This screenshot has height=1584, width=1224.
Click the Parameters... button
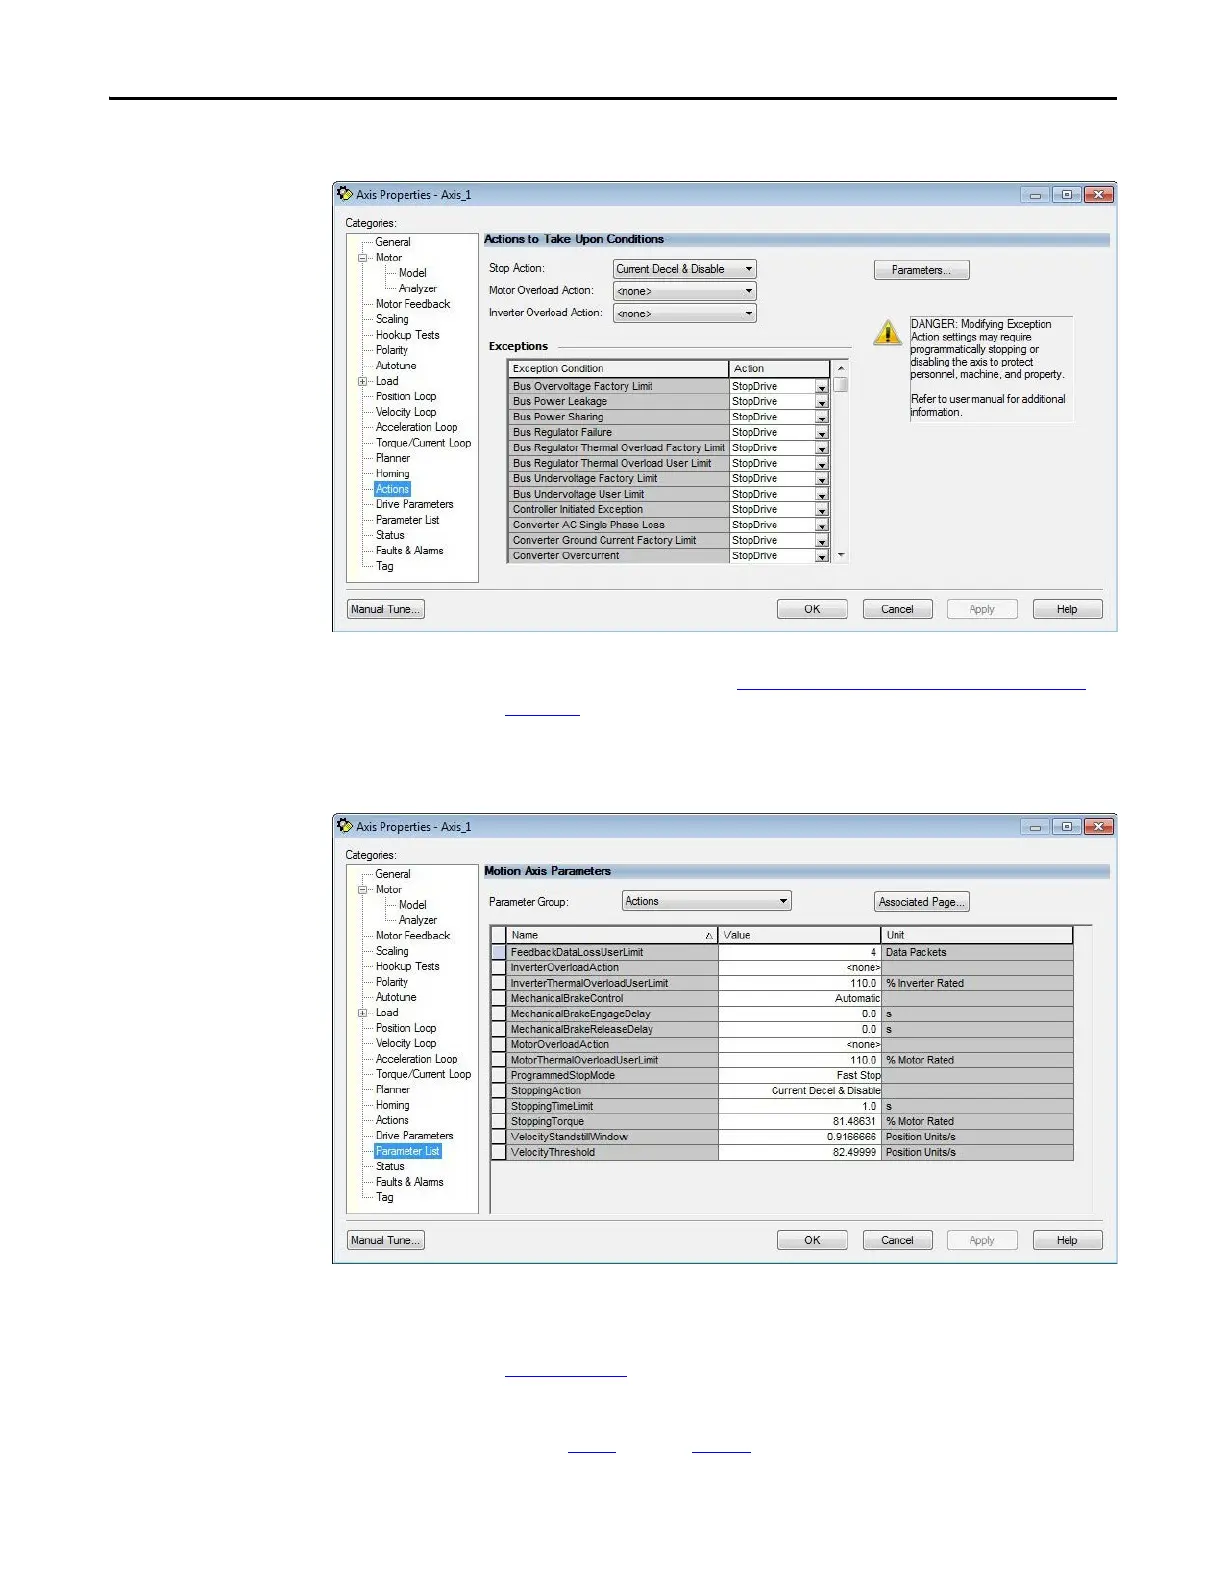(x=922, y=270)
